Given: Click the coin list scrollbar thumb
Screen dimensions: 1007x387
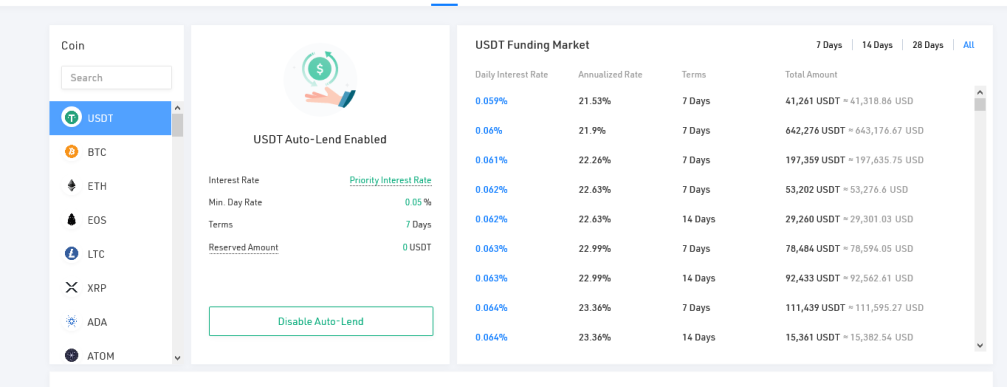Looking at the screenshot, I should click(x=178, y=125).
